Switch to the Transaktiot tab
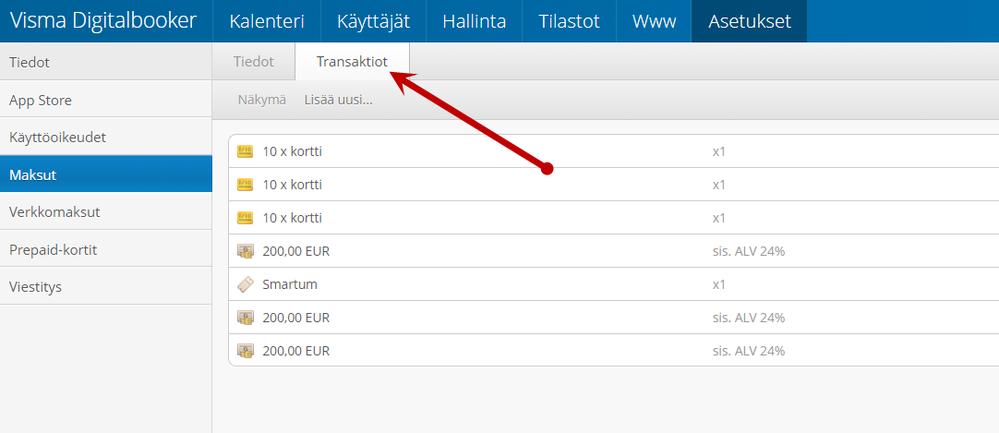Viewport: 999px width, 433px height. (x=352, y=62)
